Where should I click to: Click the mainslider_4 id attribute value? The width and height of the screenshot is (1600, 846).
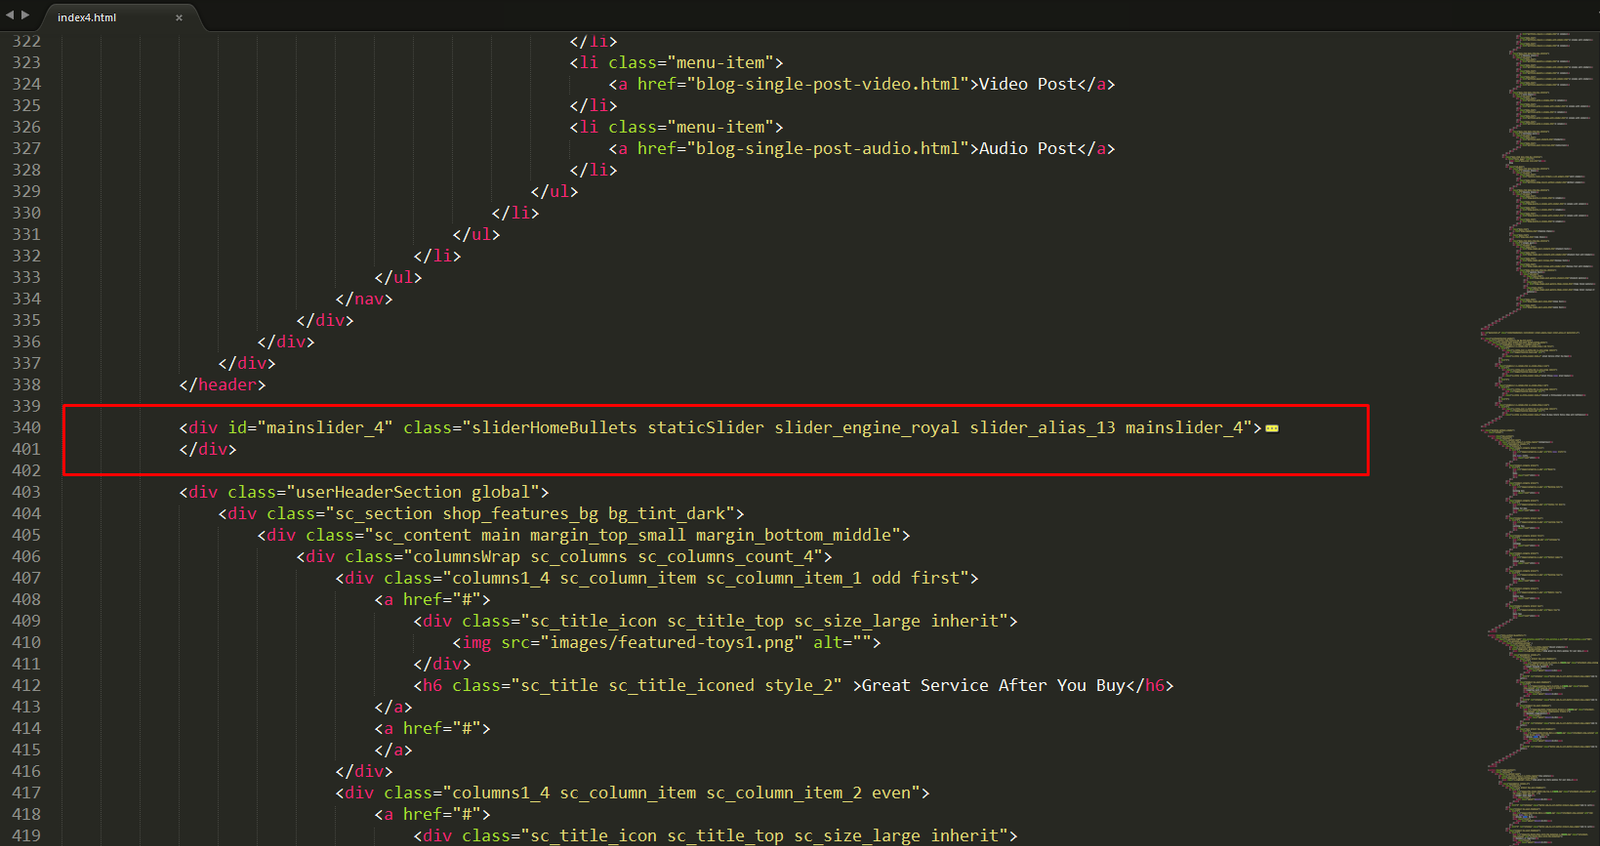click(324, 428)
